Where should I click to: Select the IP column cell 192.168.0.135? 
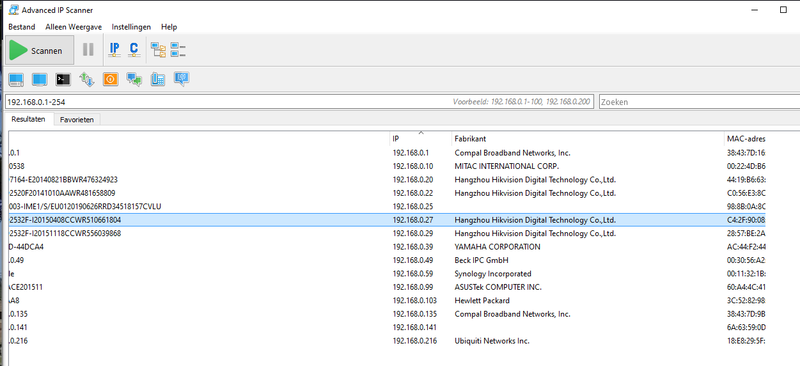(x=415, y=314)
